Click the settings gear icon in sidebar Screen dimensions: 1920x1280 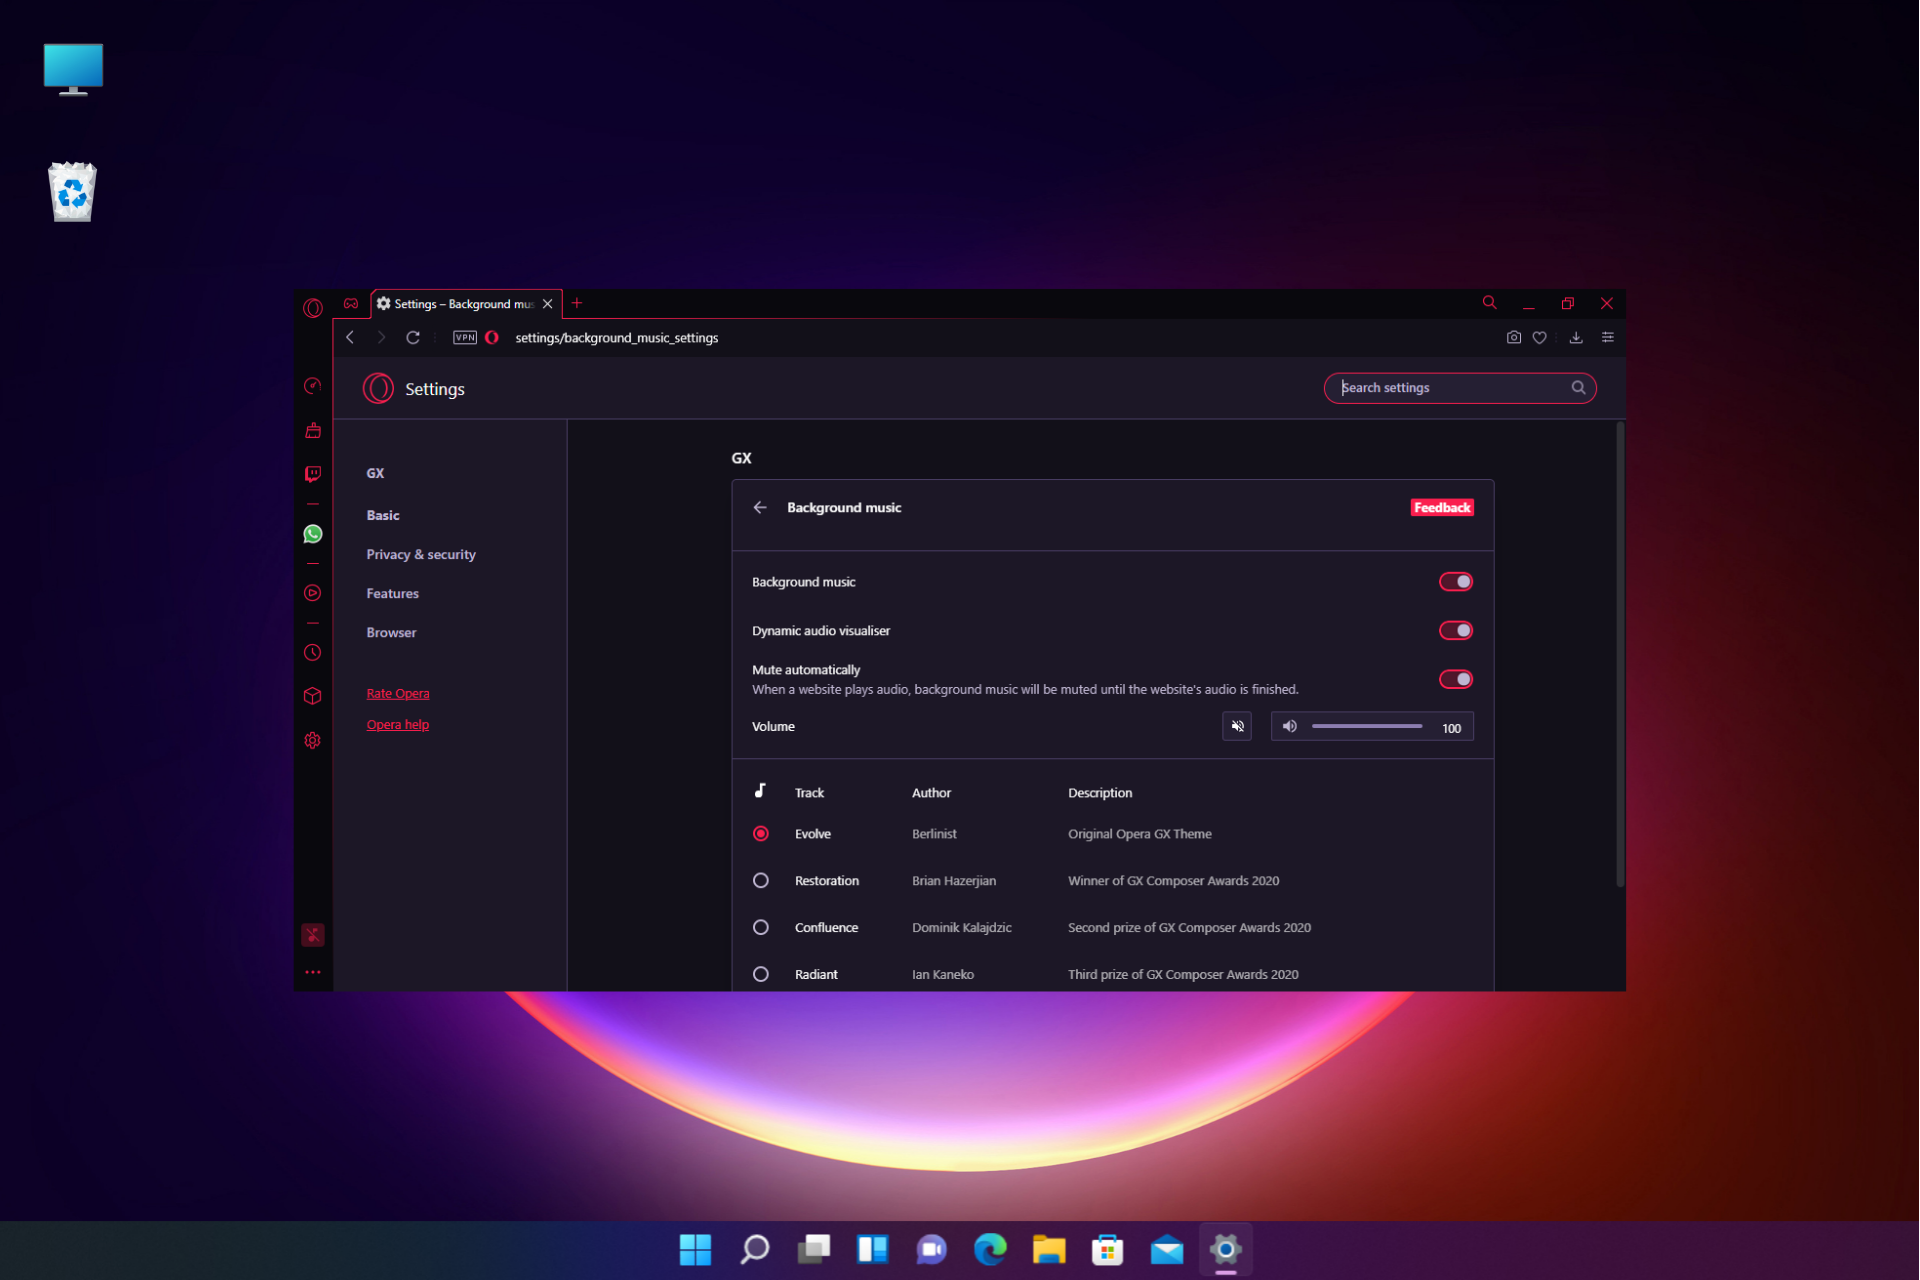[x=311, y=739]
